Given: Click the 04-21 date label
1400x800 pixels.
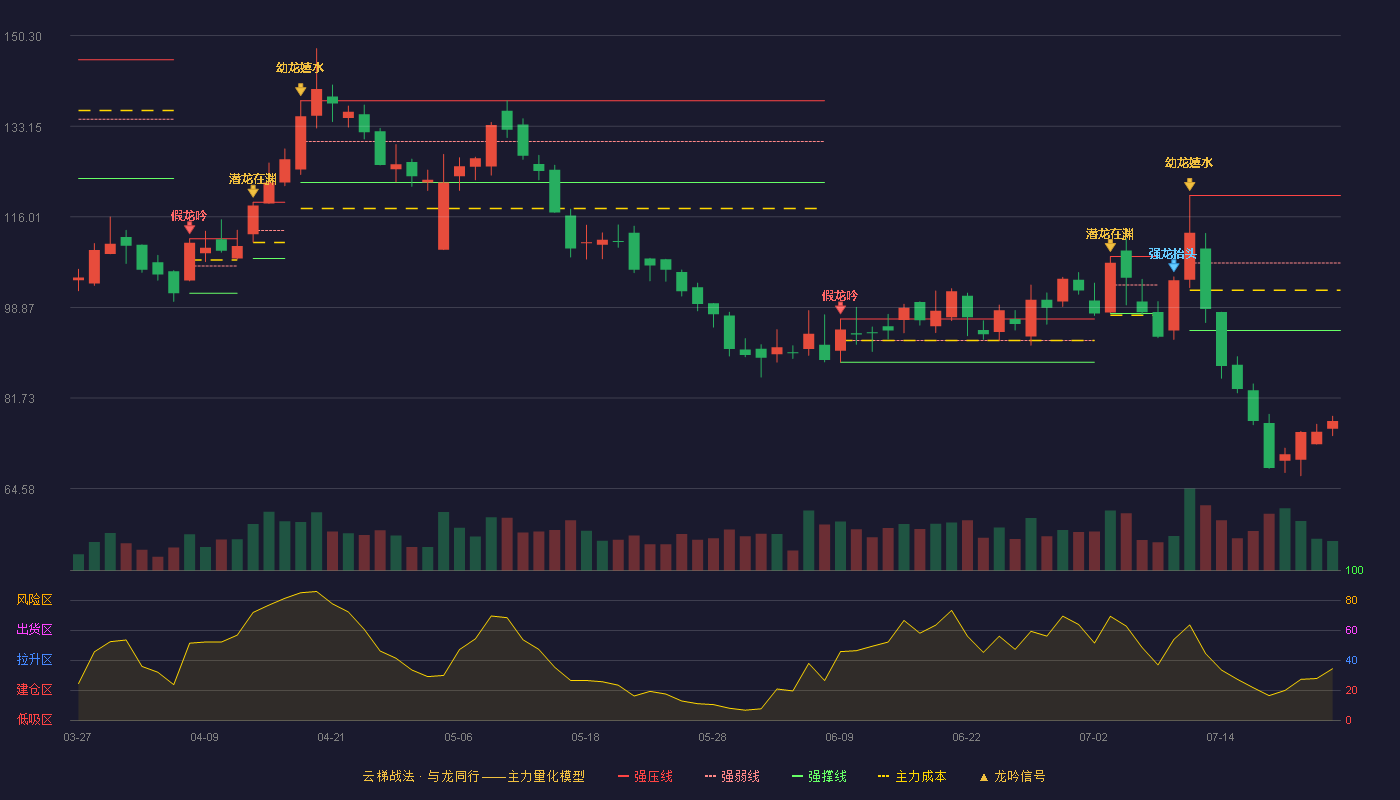Looking at the screenshot, I should pyautogui.click(x=331, y=737).
